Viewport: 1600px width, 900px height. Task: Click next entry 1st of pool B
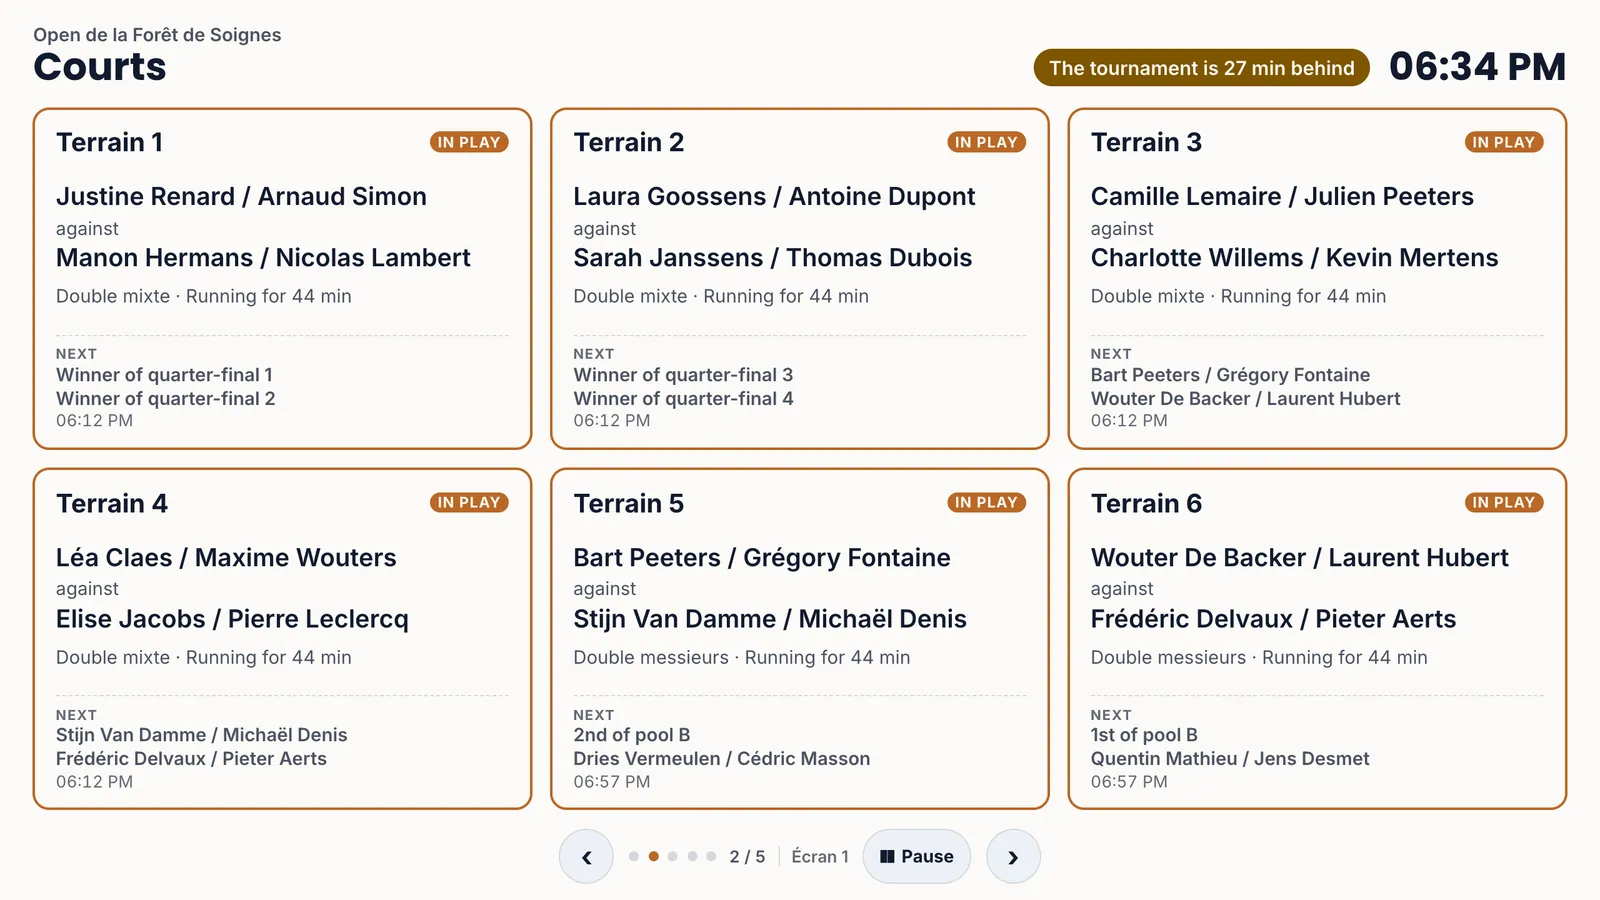click(x=1144, y=735)
